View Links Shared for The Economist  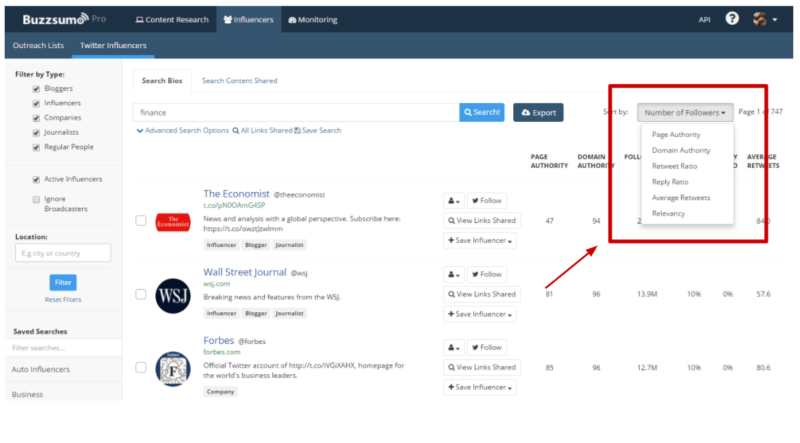[x=482, y=220]
